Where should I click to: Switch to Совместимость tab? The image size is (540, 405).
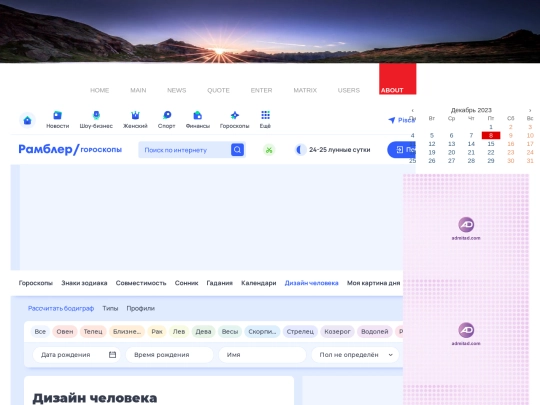141,283
